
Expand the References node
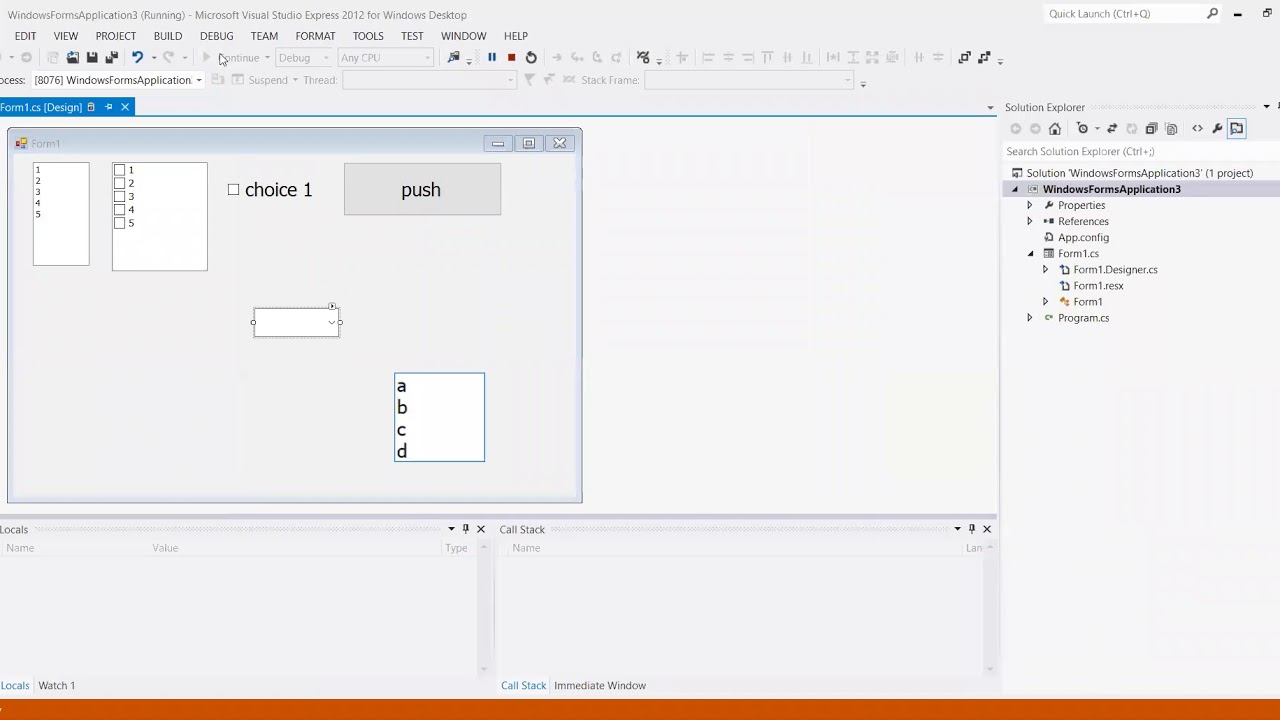pyautogui.click(x=1029, y=221)
